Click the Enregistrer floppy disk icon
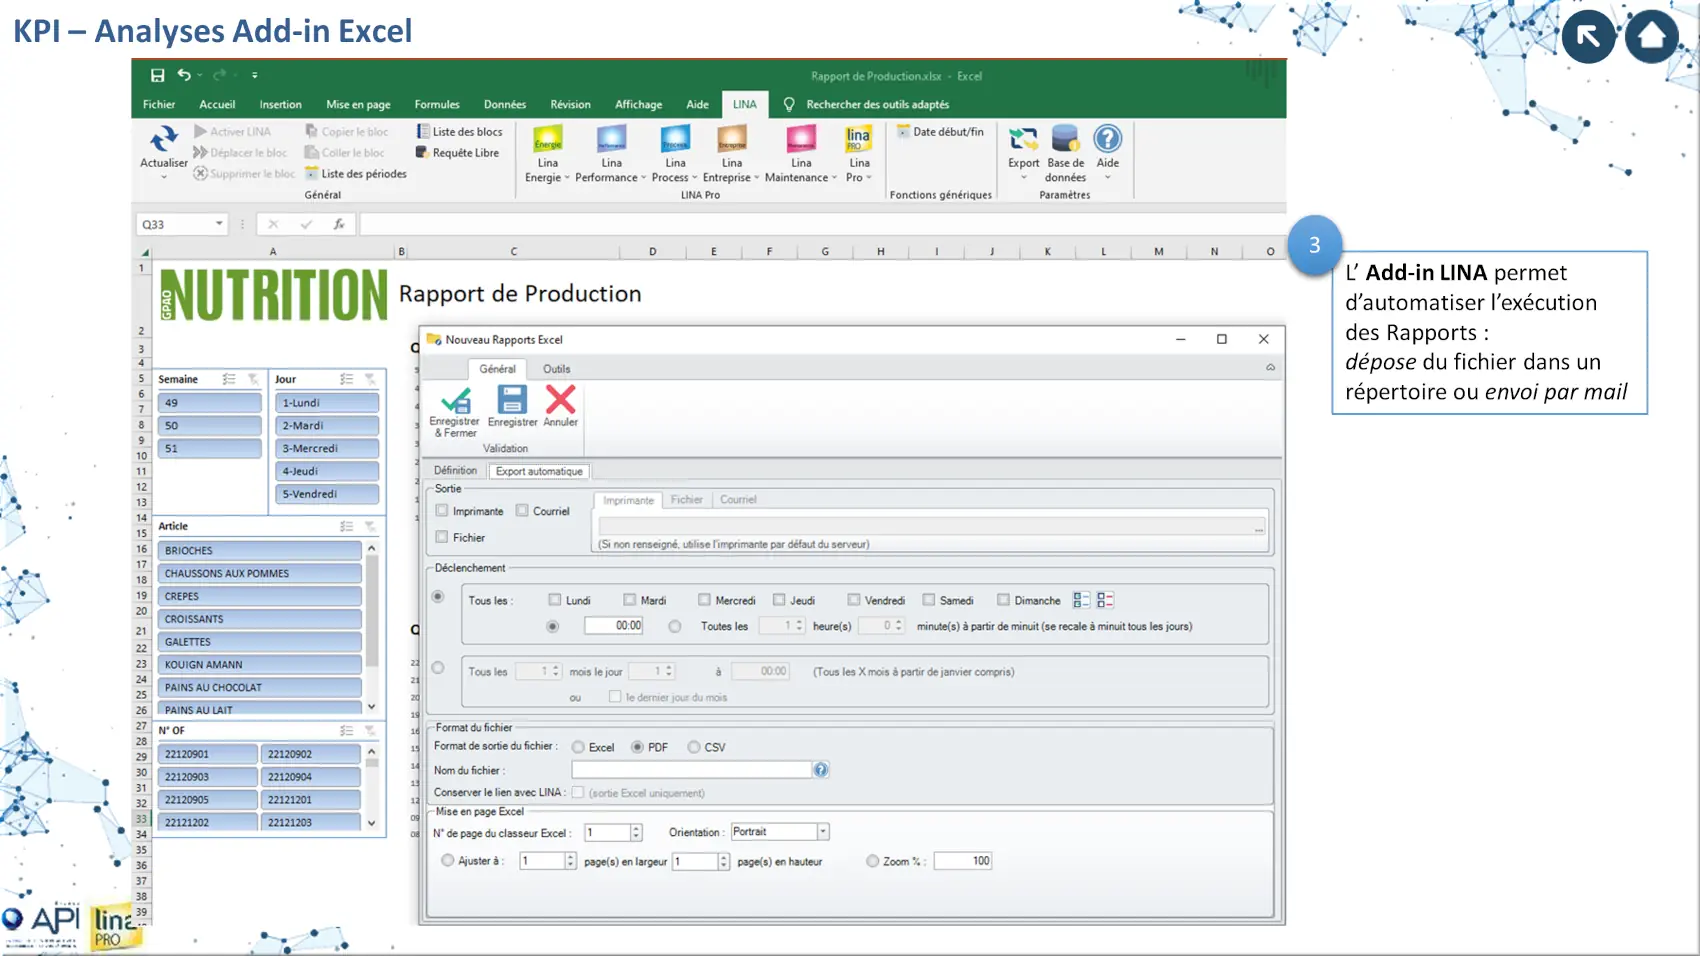Screen dimensions: 1700x956 click(512, 400)
